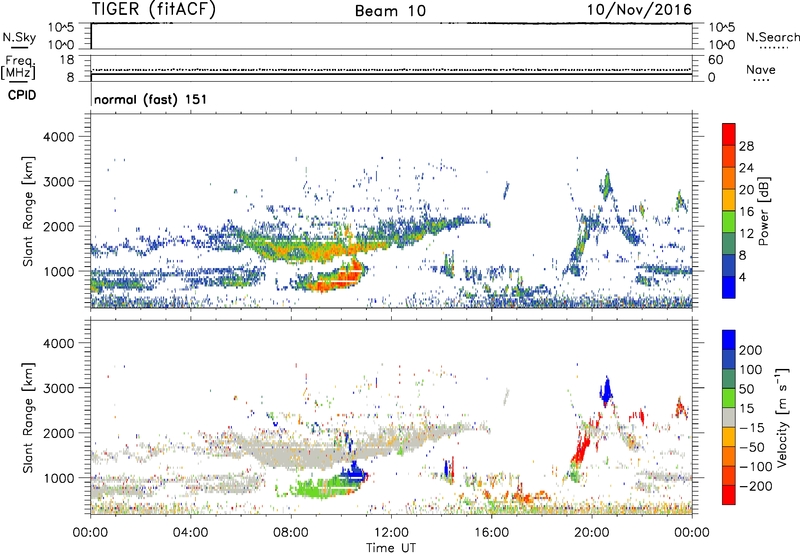The image size is (800, 554).
Task: Click the 08:00 time tick label
Action: 291,533
